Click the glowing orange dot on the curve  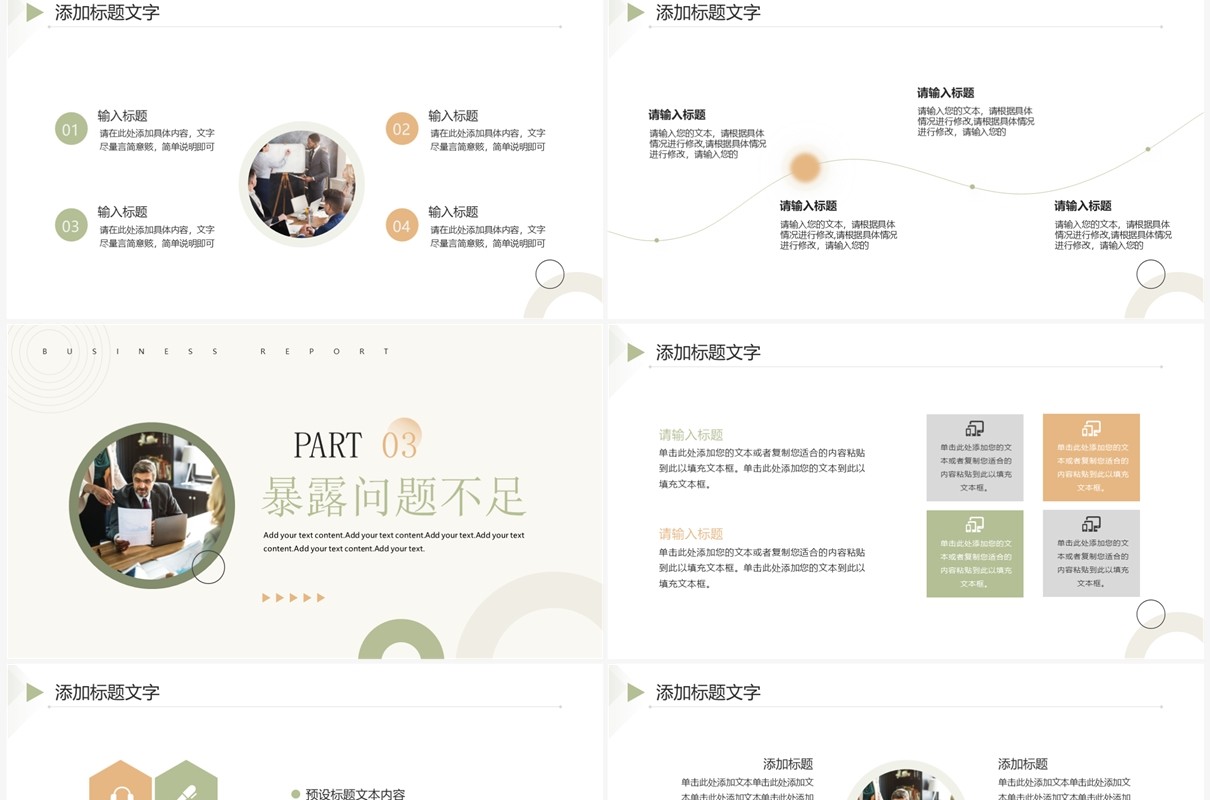[805, 167]
